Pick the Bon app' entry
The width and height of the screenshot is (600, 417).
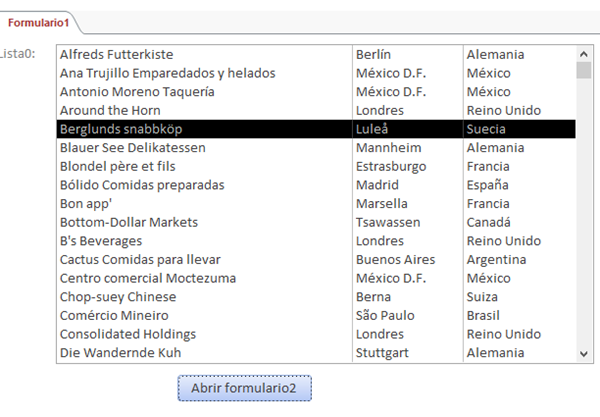87,203
